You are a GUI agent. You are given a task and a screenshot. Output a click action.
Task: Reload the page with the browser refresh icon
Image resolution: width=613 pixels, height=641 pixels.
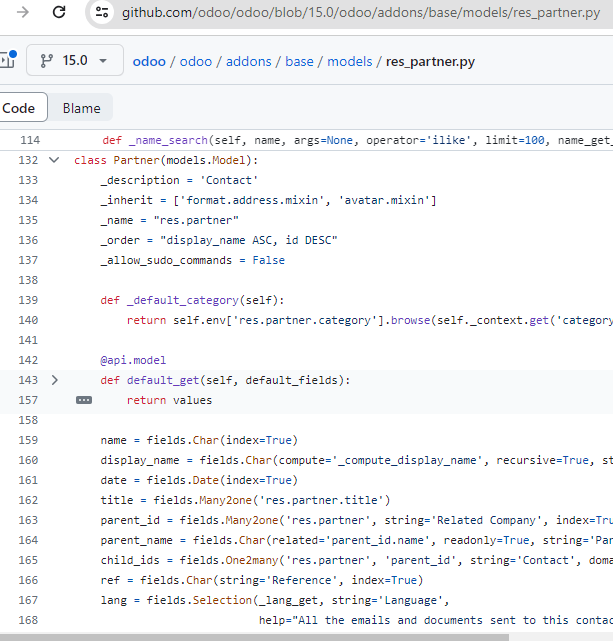pos(59,12)
